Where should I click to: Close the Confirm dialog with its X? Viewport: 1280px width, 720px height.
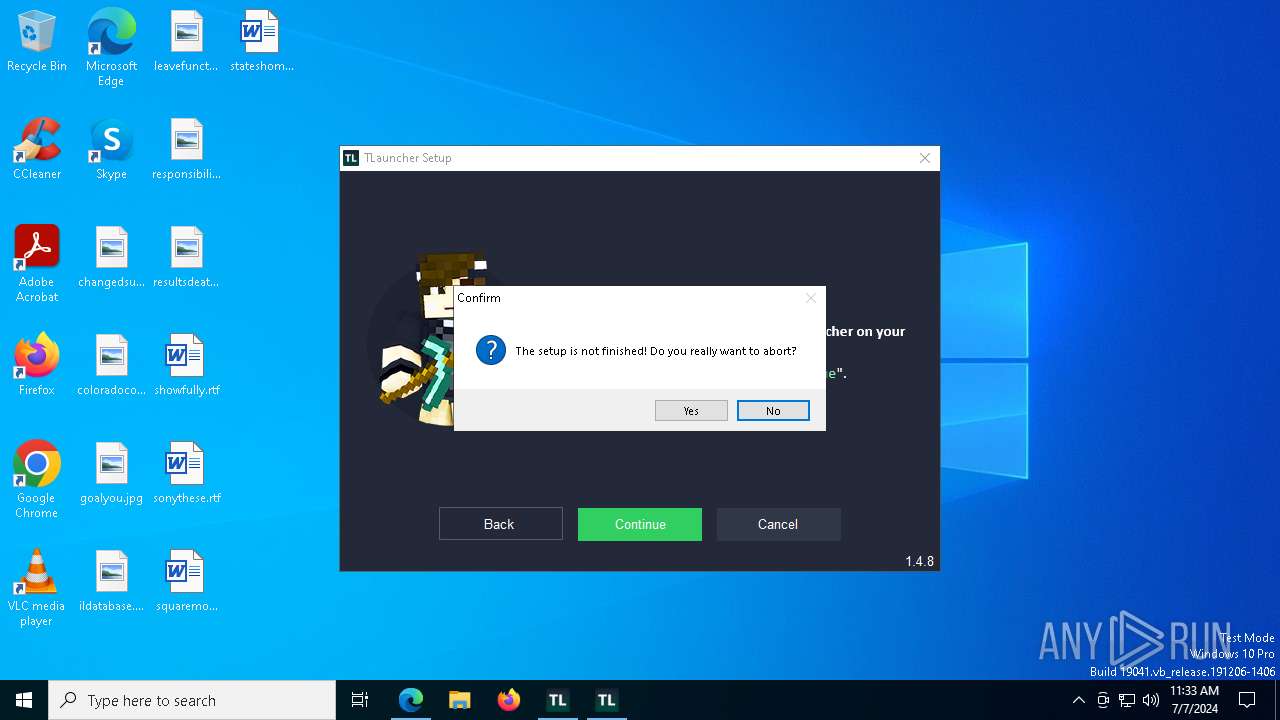click(x=811, y=298)
